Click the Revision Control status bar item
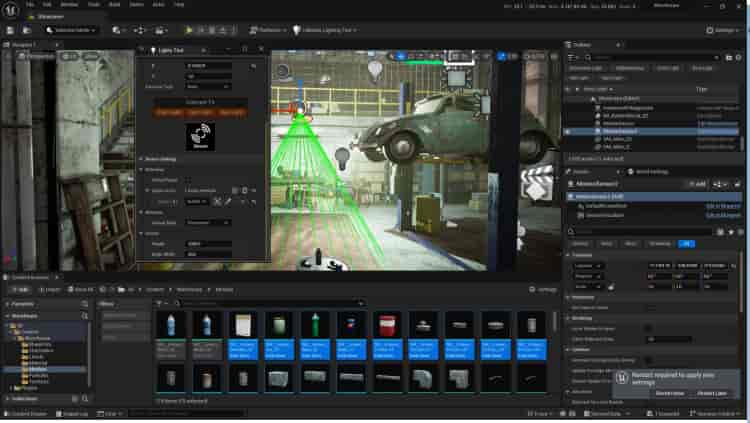The image size is (750, 423). tap(715, 413)
